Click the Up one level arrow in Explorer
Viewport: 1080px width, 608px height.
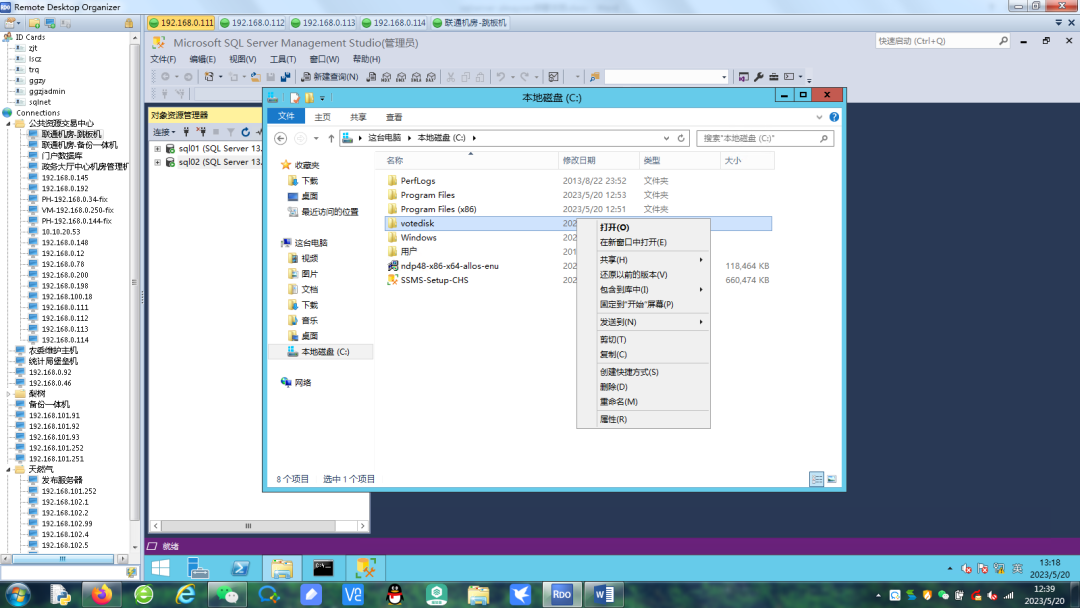coord(331,138)
